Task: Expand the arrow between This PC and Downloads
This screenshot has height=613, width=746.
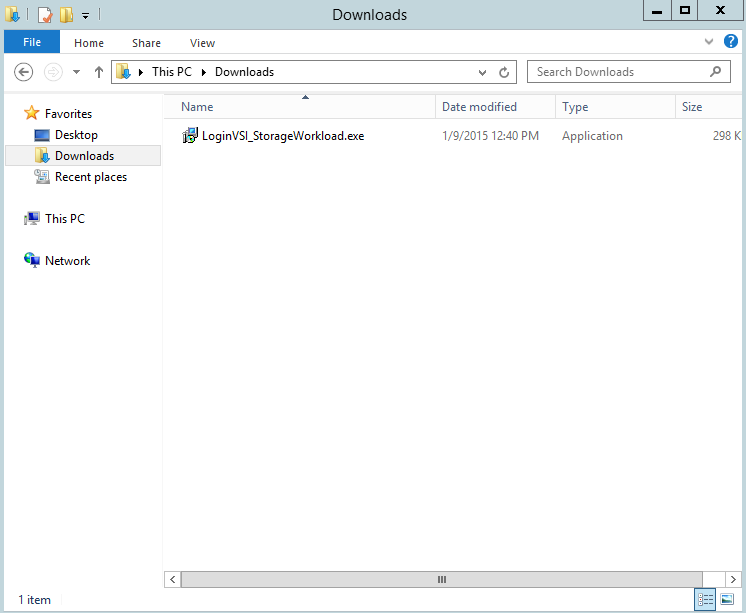Action: click(204, 72)
